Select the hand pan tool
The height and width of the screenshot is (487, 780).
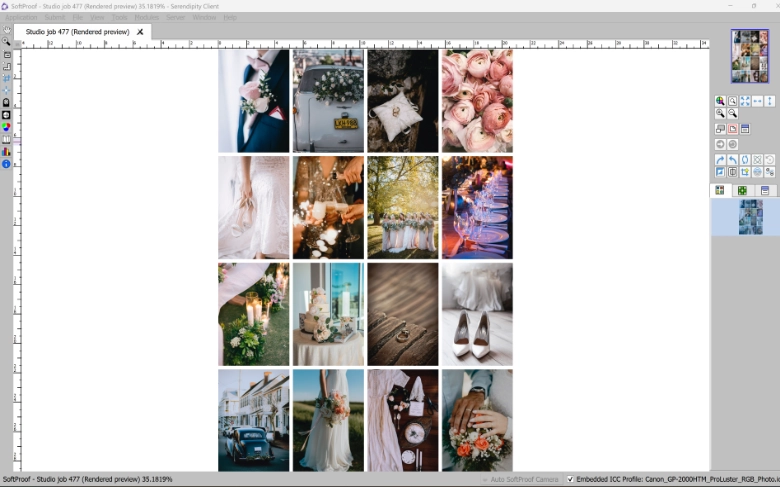point(7,30)
